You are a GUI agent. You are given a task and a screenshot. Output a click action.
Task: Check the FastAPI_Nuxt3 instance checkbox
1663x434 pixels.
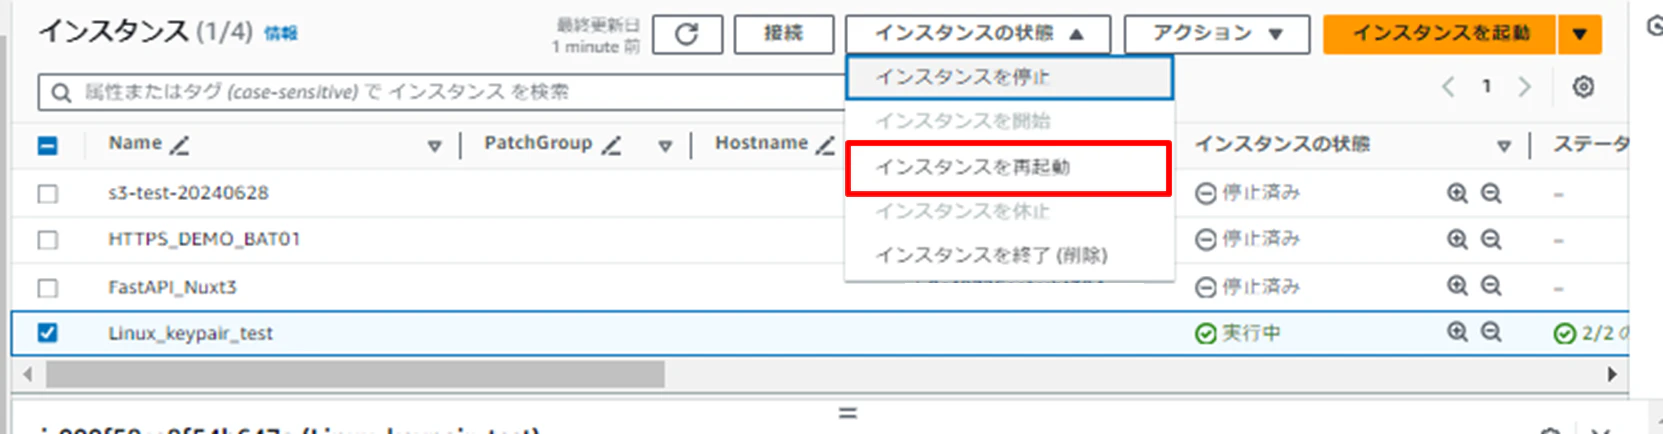pyautogui.click(x=47, y=288)
